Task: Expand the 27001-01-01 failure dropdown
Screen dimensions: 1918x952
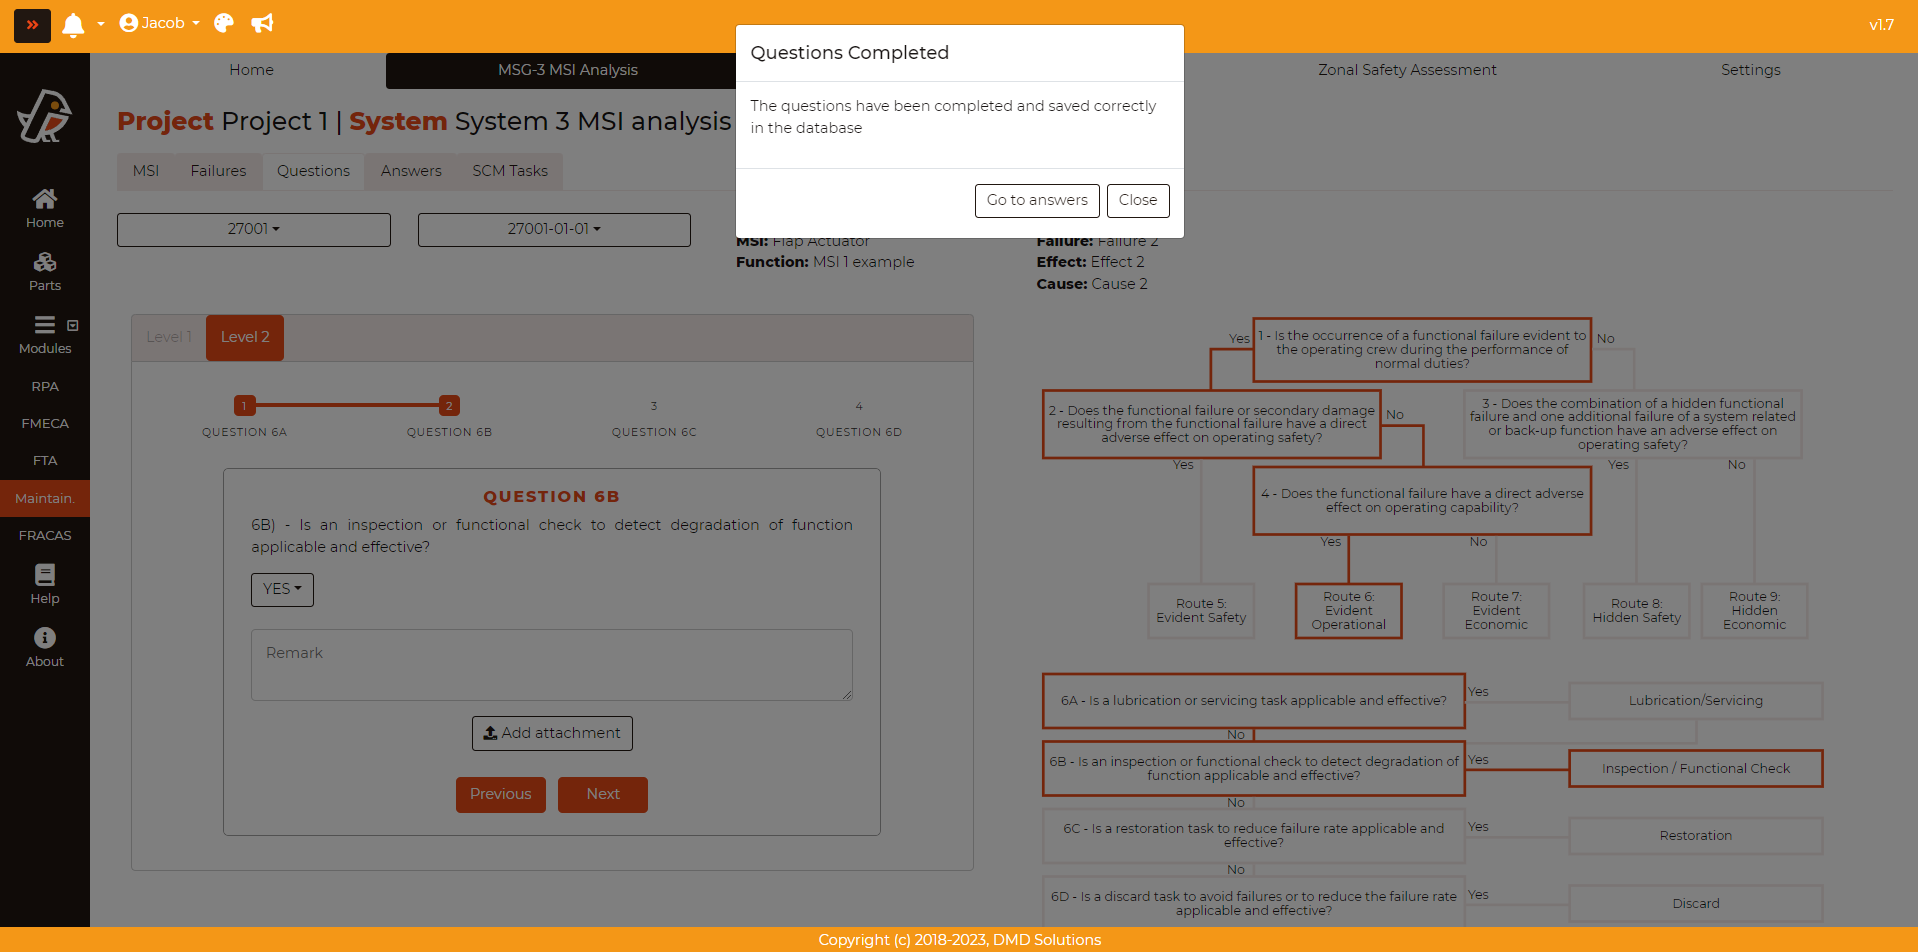Action: [554, 229]
